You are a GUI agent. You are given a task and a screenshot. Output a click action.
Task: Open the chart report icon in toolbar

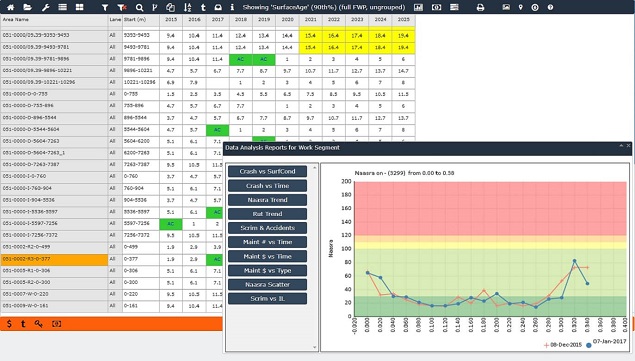pyautogui.click(x=418, y=7)
